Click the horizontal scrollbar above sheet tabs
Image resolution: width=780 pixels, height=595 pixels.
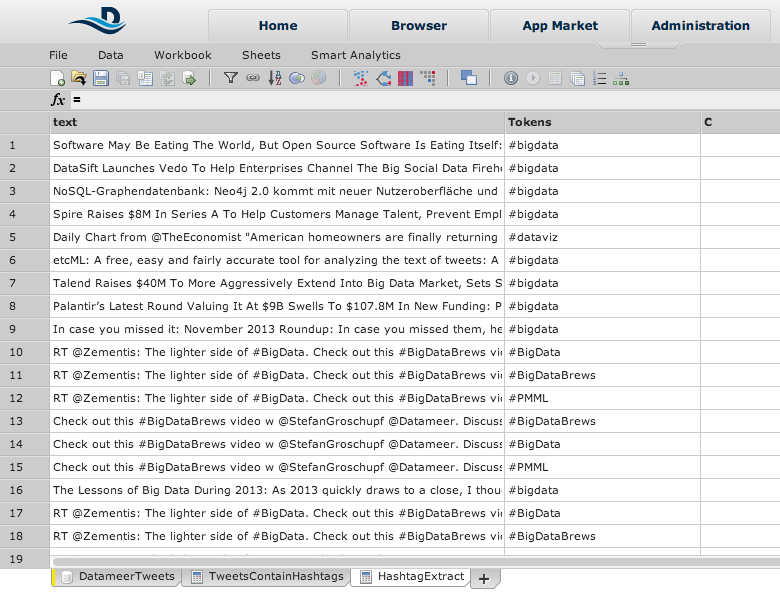[416, 562]
